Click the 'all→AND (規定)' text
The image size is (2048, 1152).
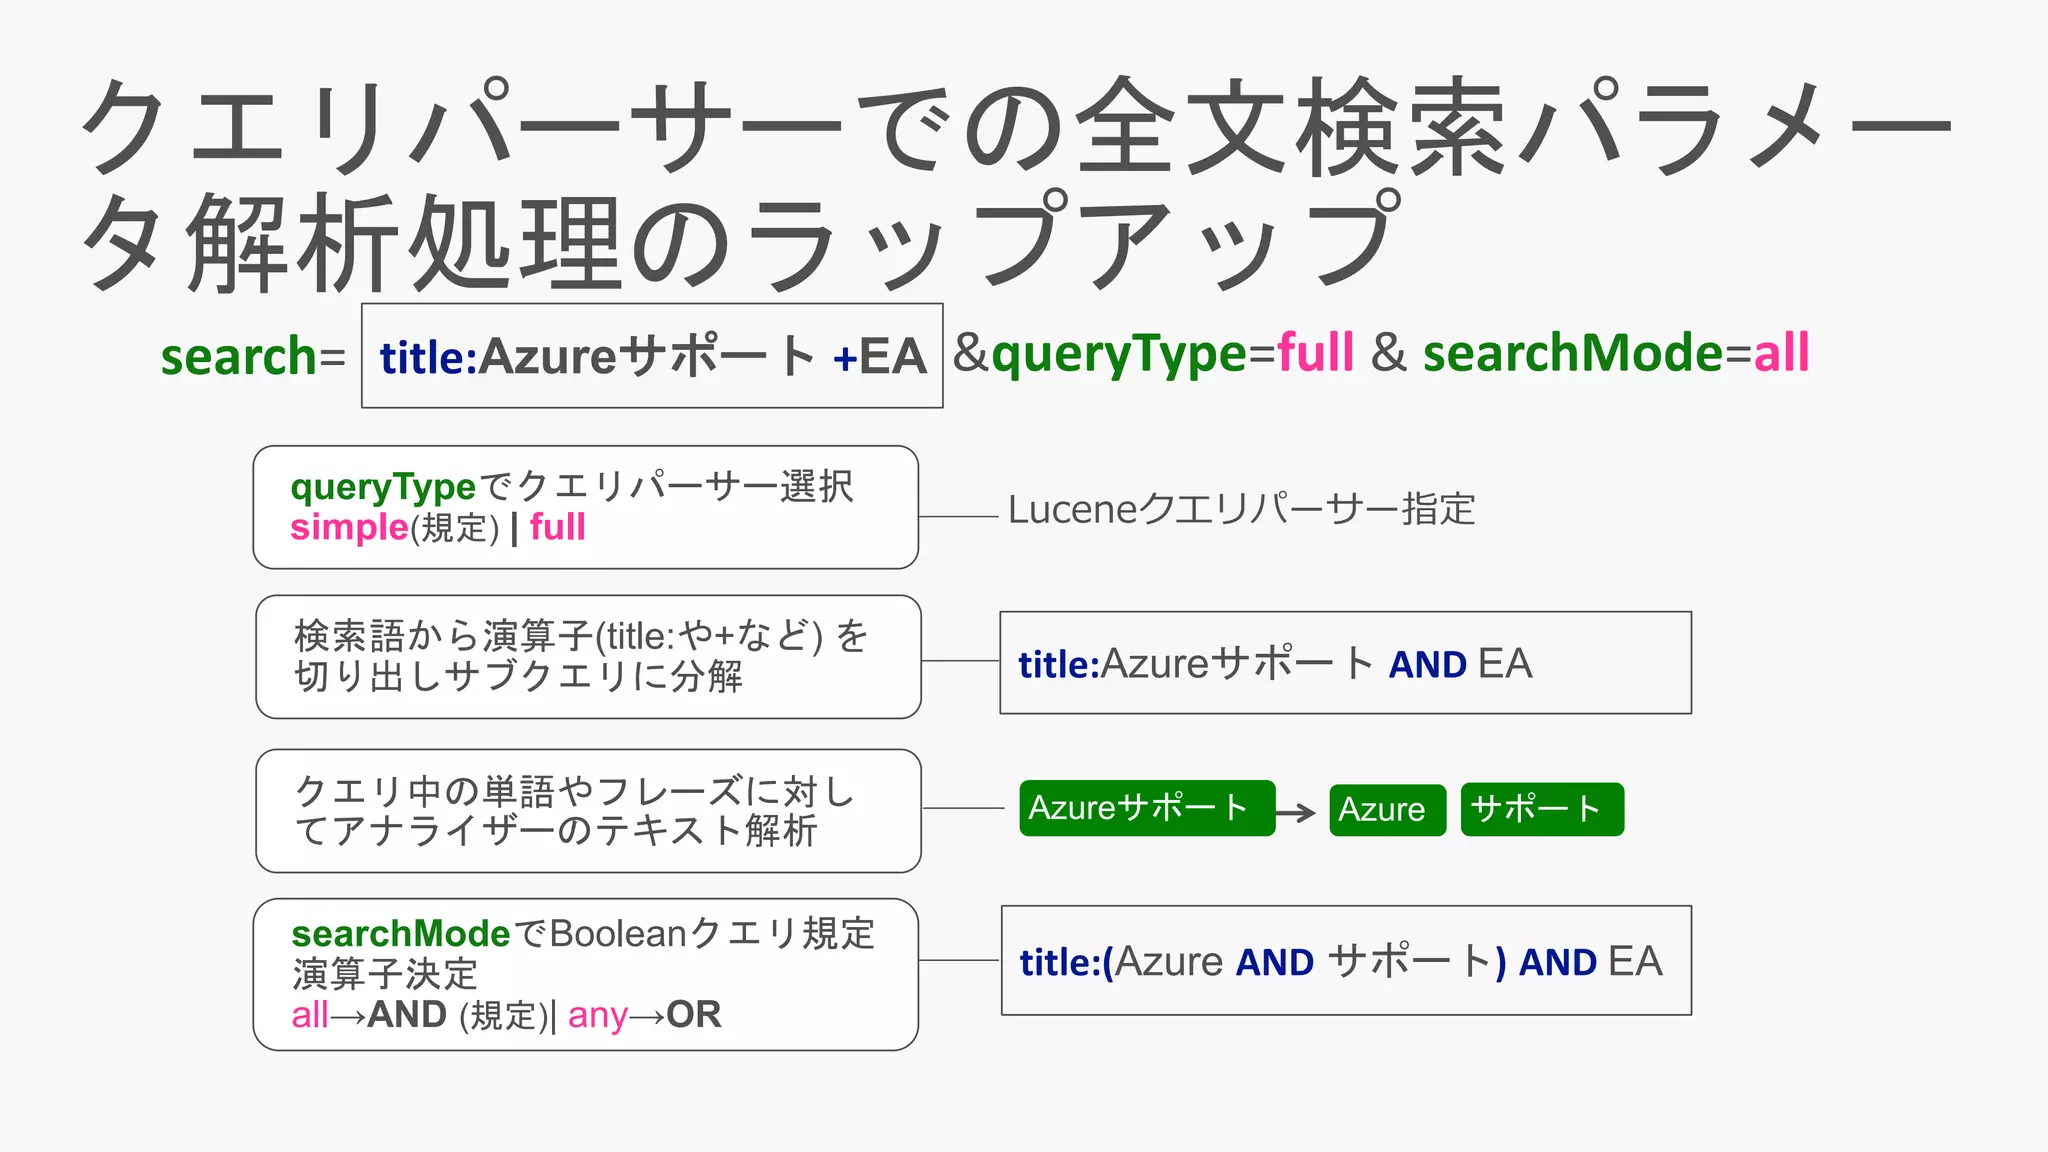pyautogui.click(x=419, y=1015)
